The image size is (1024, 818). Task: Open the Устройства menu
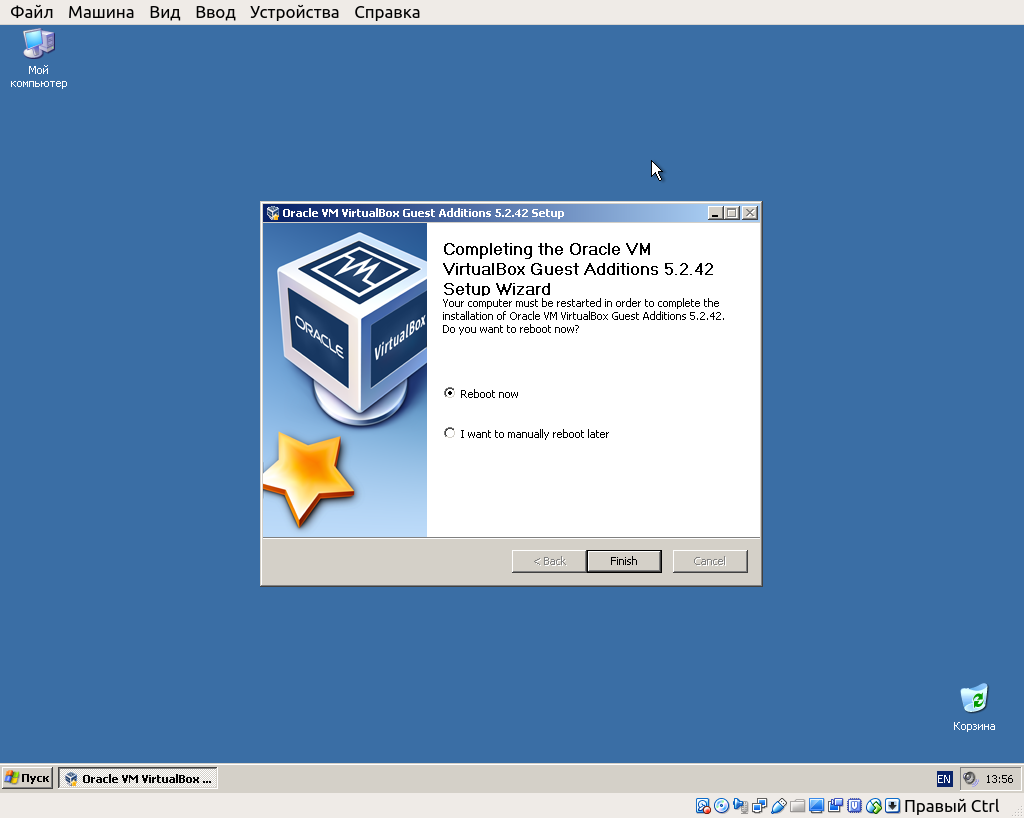coord(295,12)
